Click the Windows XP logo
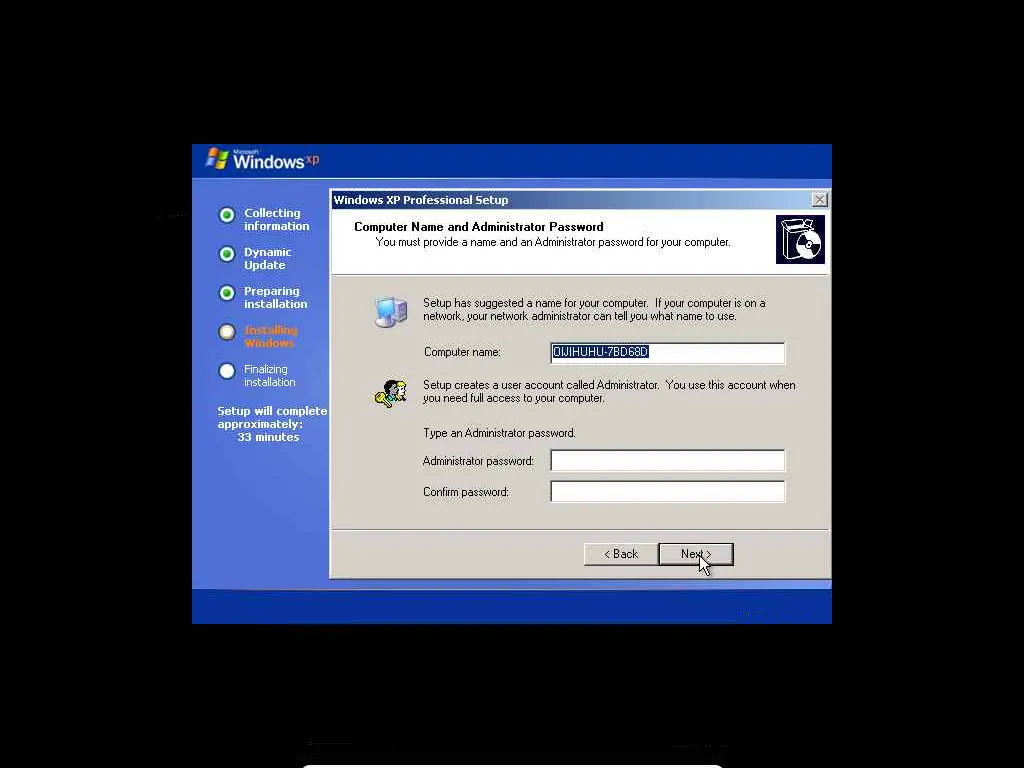 pyautogui.click(x=262, y=159)
